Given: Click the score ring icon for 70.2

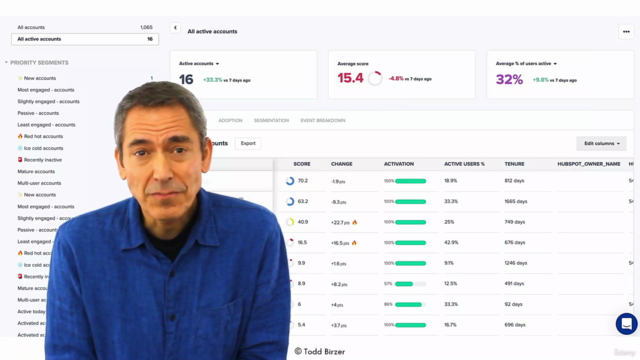Looking at the screenshot, I should click(290, 181).
